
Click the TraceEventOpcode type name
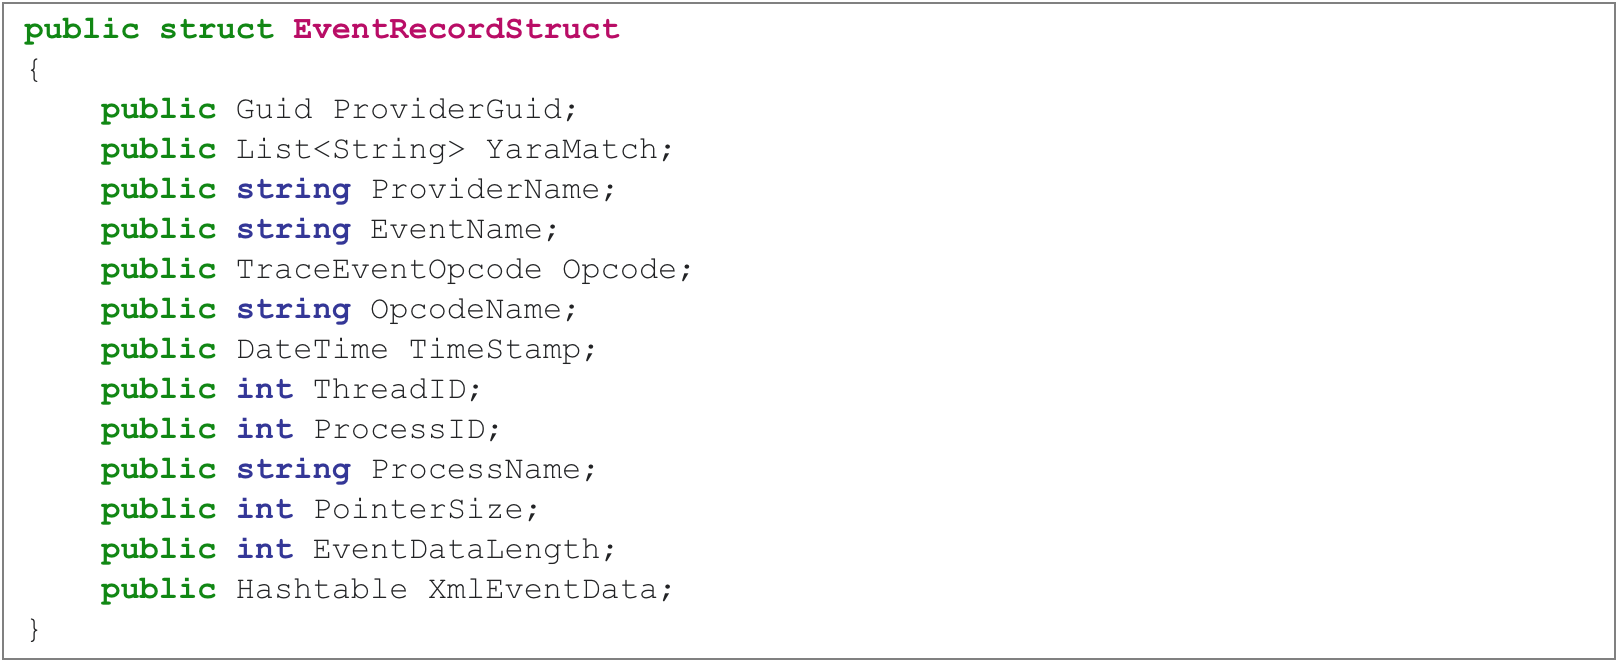click(x=389, y=269)
